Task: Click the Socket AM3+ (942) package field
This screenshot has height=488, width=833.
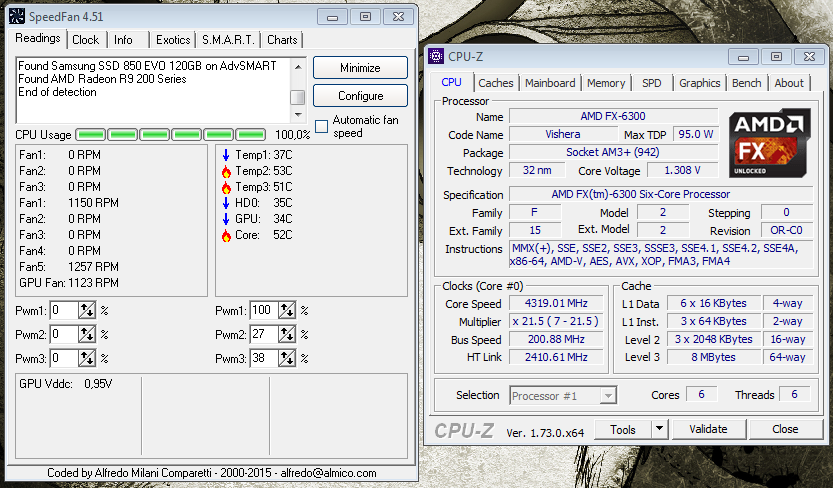Action: click(613, 152)
